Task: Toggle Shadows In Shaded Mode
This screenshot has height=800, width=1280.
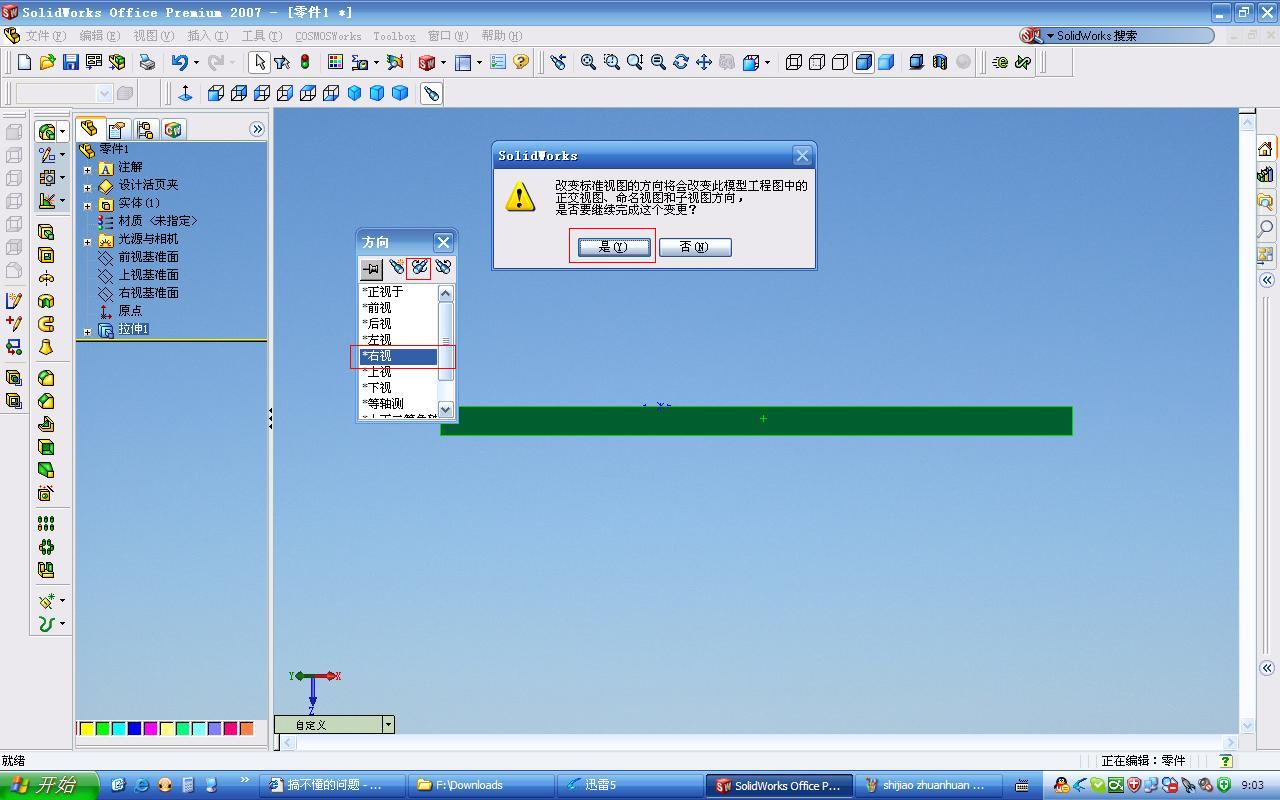Action: point(916,62)
